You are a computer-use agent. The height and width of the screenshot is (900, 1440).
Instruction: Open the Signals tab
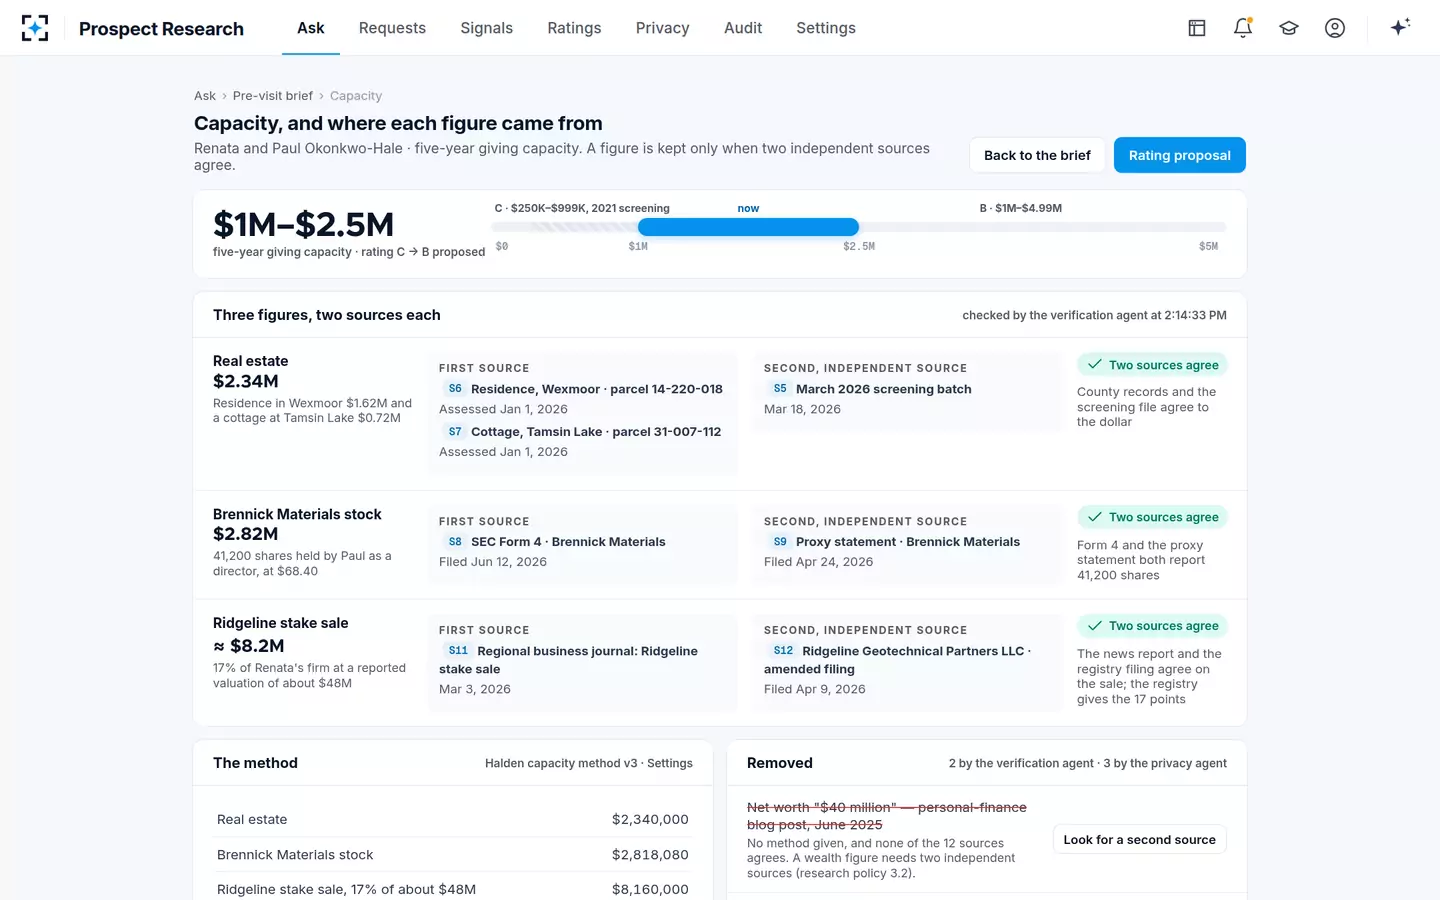[x=486, y=28]
